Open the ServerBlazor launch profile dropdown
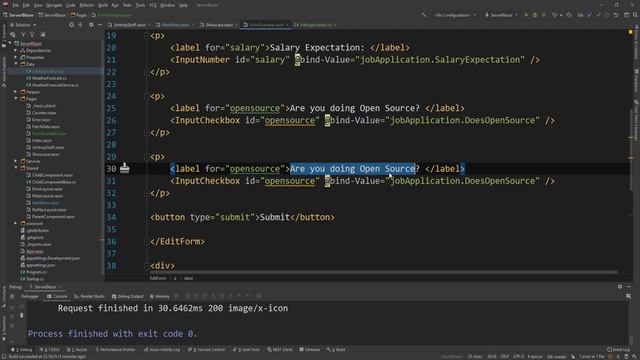This screenshot has height=360, width=640. coord(501,15)
